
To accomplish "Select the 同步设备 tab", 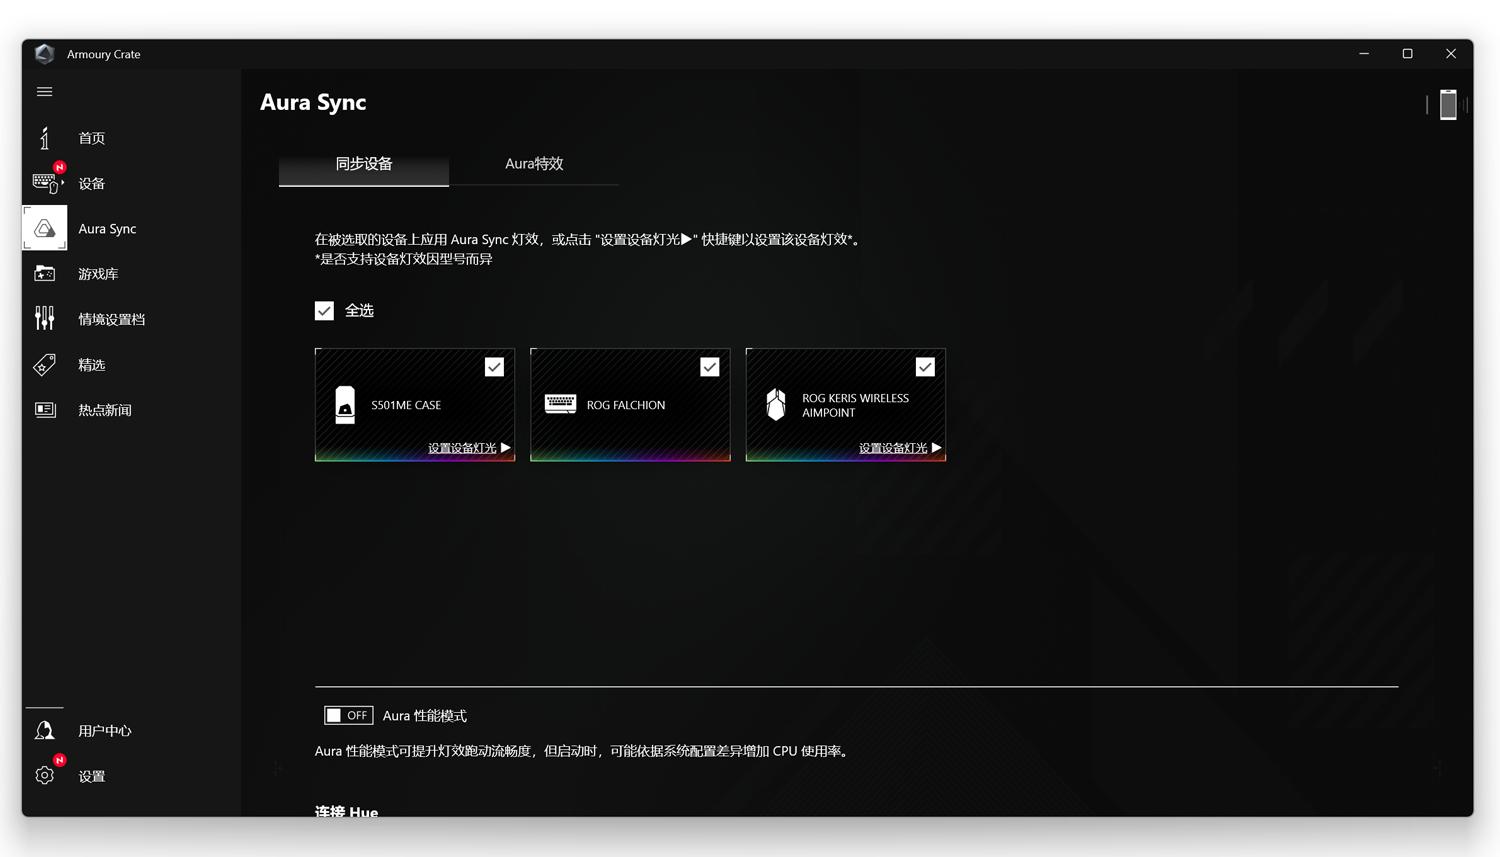I will 363,163.
